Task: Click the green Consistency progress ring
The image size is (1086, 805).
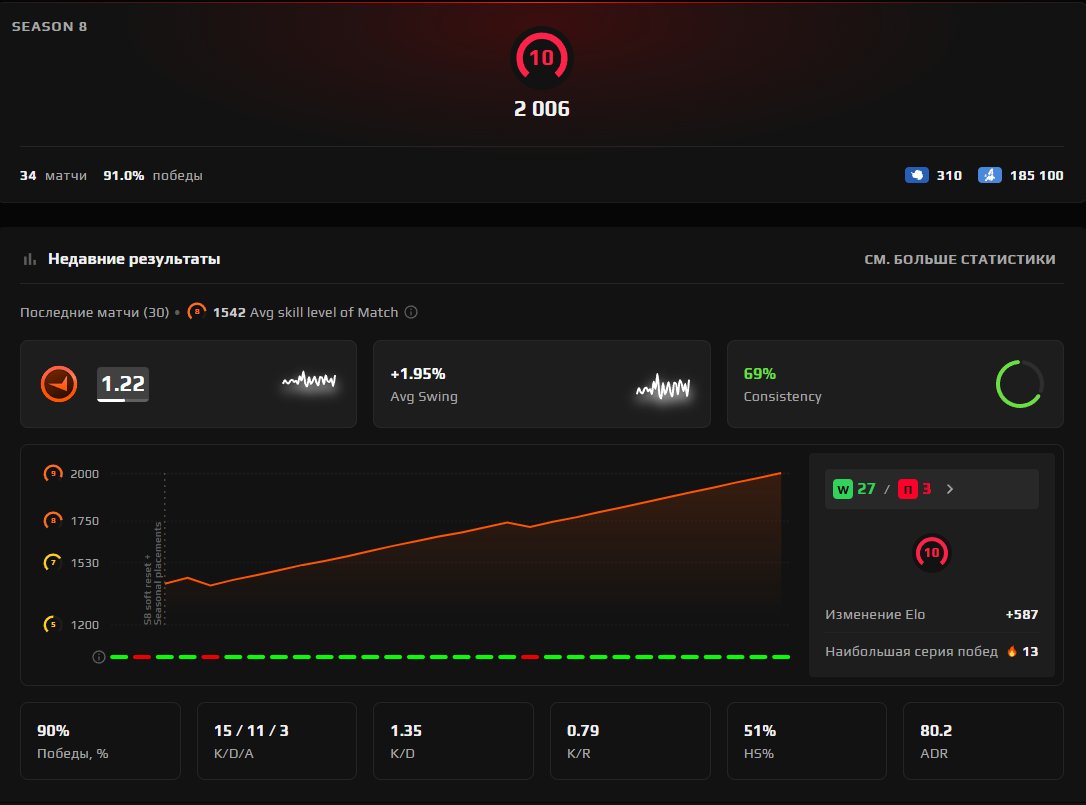Action: [1019, 384]
